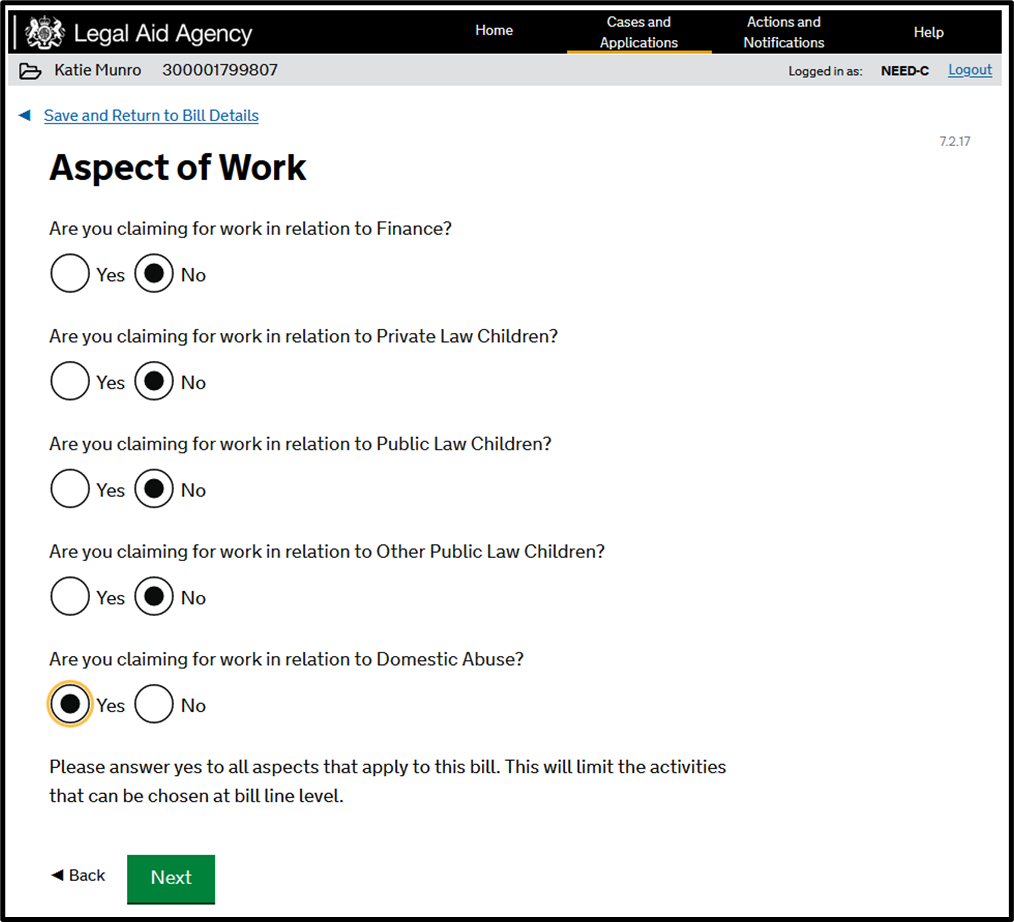Screen dimensions: 1014x922
Task: Select No for Finance work
Action: coord(154,274)
